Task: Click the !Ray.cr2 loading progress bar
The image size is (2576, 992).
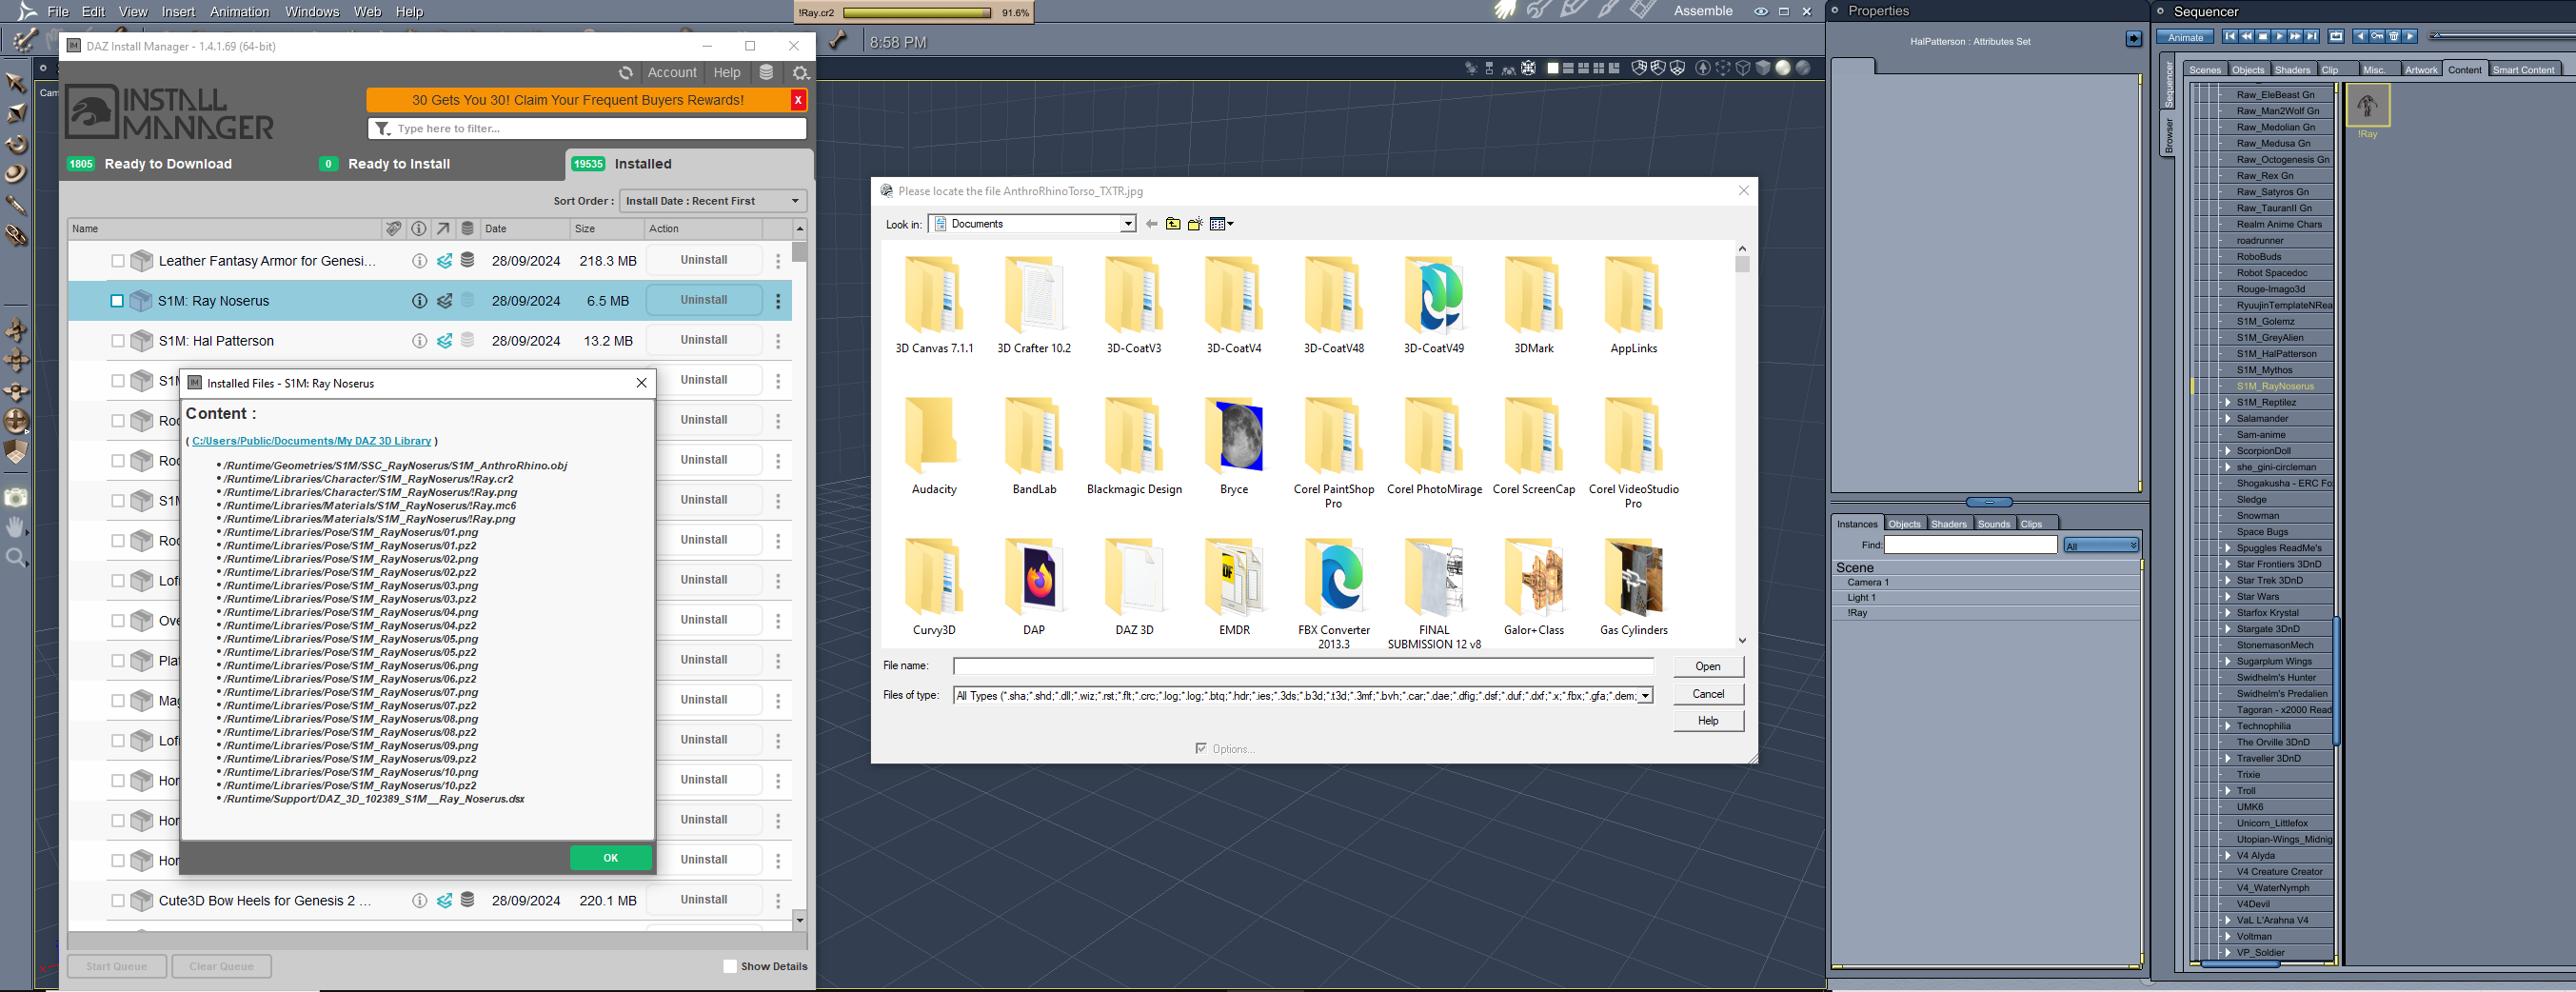Action: (917, 13)
